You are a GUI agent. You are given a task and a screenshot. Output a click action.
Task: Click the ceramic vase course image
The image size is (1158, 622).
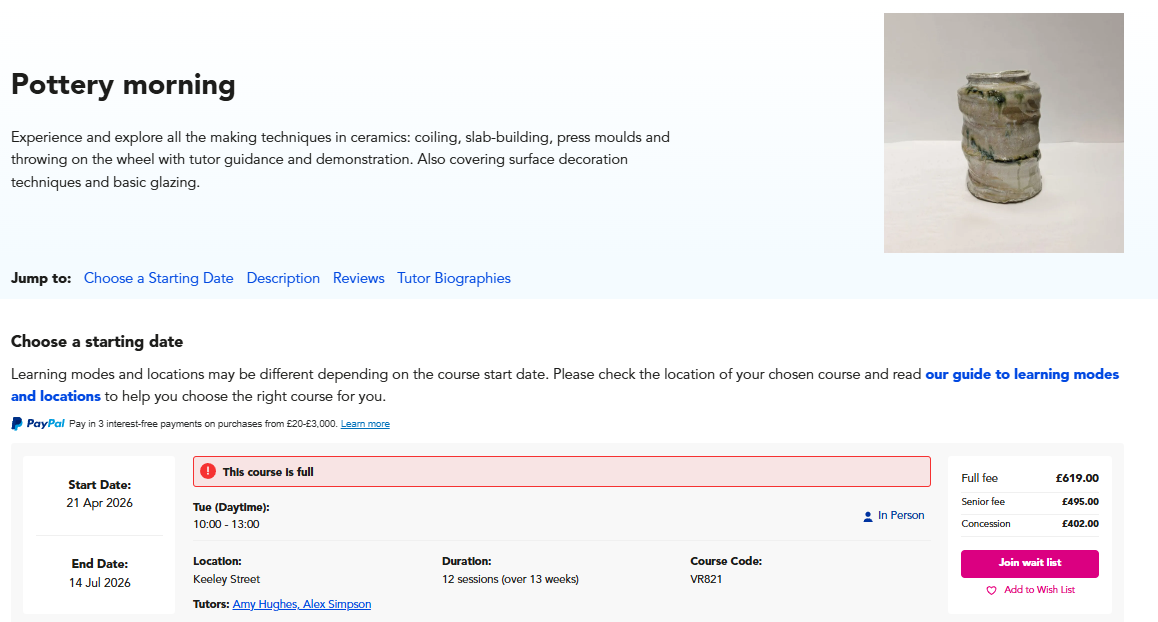[1003, 133]
